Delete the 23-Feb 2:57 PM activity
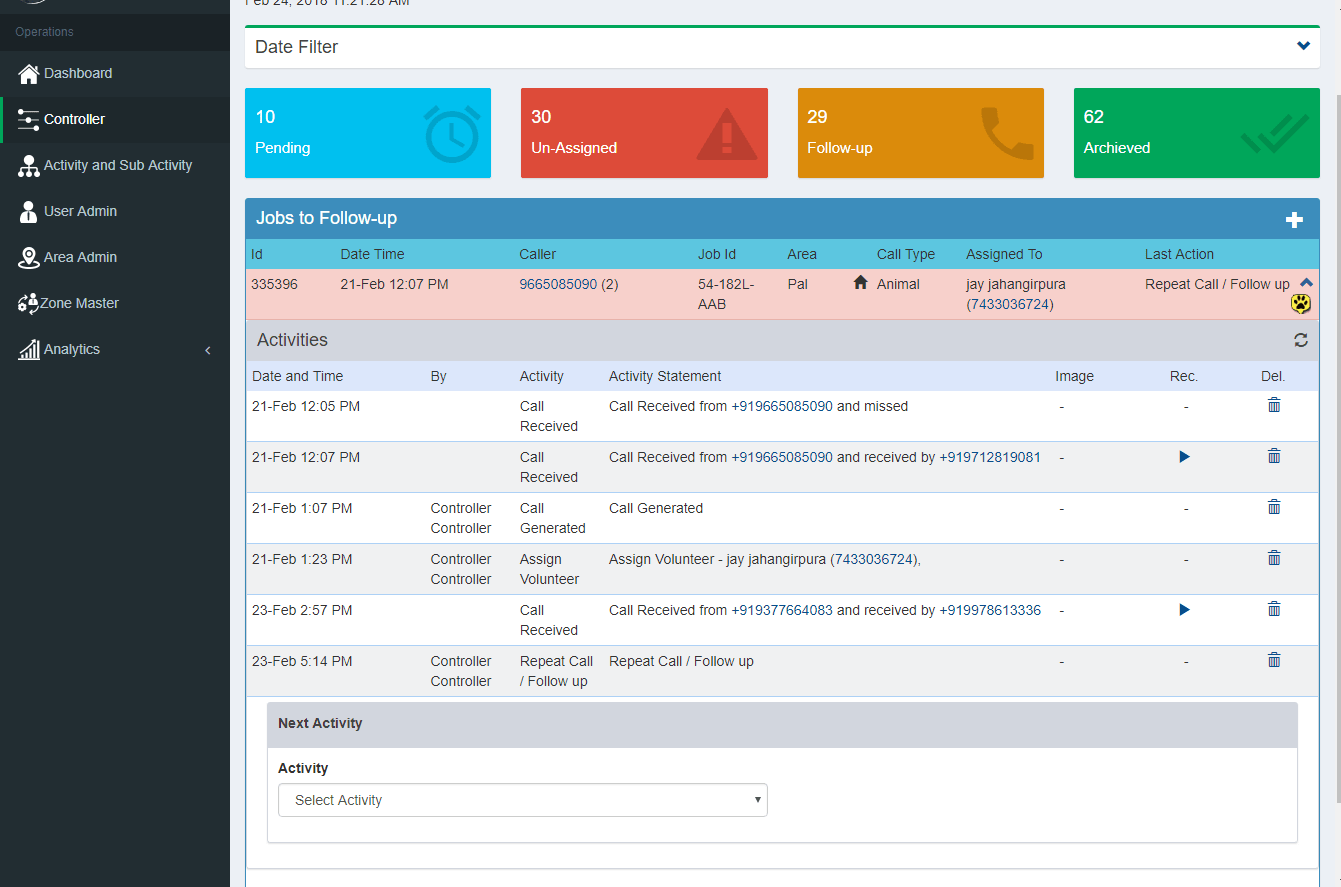Screen dimensions: 1341x887 (x=1274, y=609)
